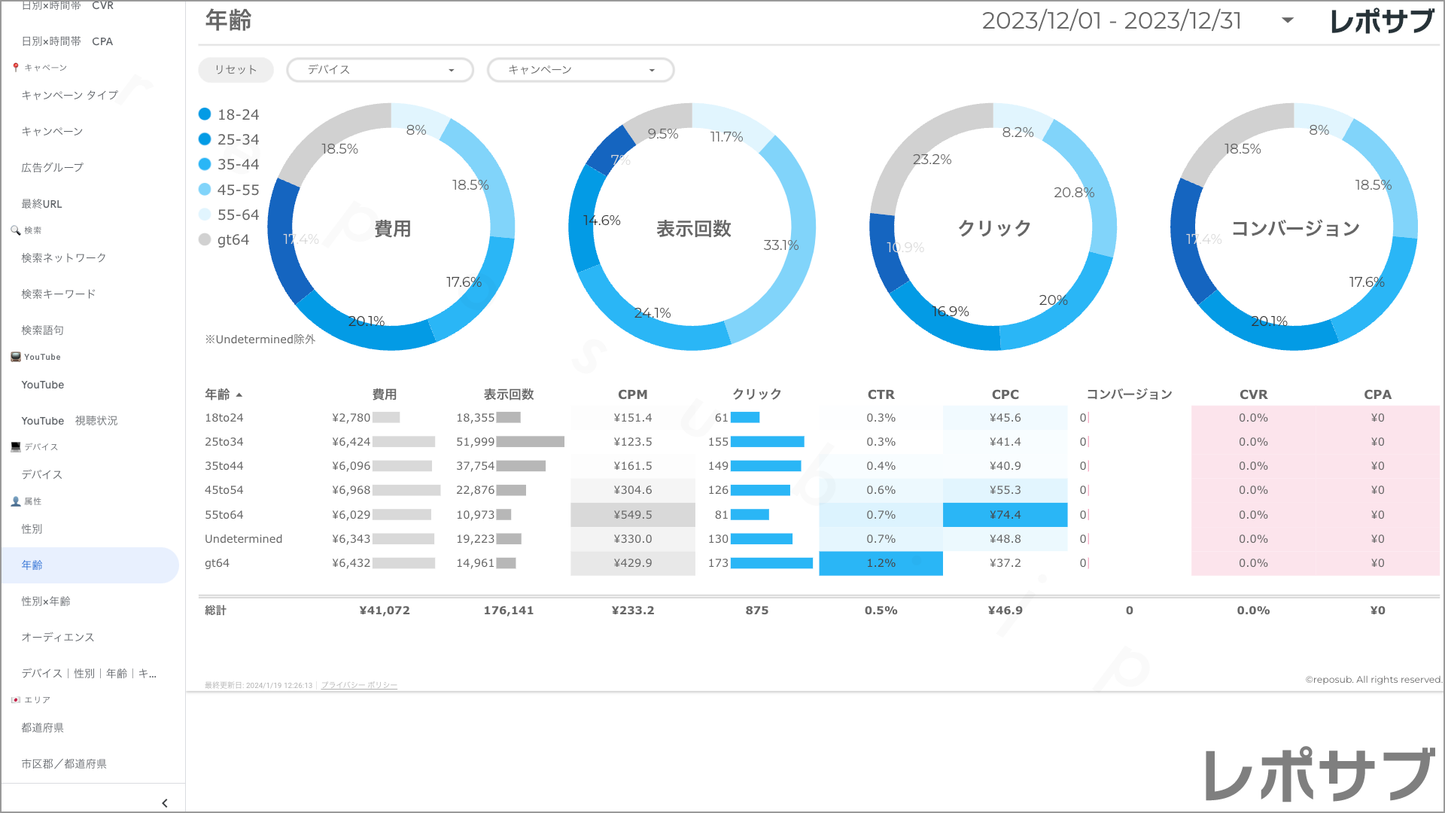The image size is (1445, 813).
Task: Open the プライバシー ポリシー link
Action: tap(359, 685)
